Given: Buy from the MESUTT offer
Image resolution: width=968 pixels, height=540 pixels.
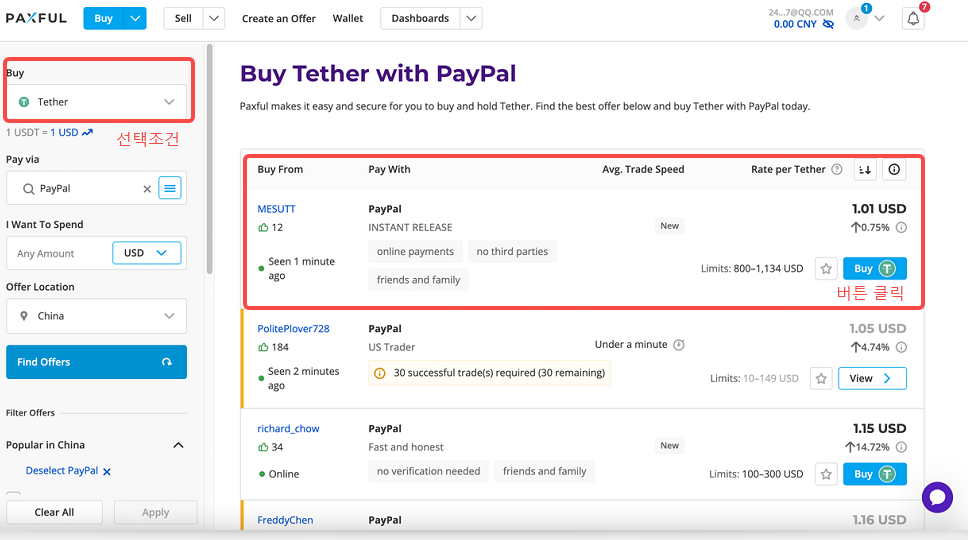Looking at the screenshot, I should (x=875, y=268).
